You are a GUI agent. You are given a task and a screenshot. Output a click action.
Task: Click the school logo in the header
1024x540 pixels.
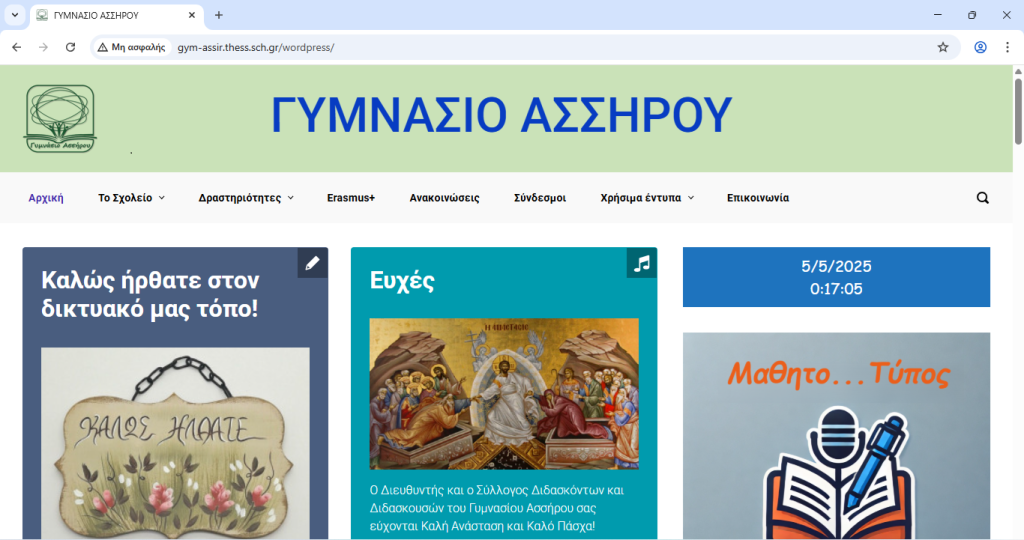pyautogui.click(x=60, y=118)
